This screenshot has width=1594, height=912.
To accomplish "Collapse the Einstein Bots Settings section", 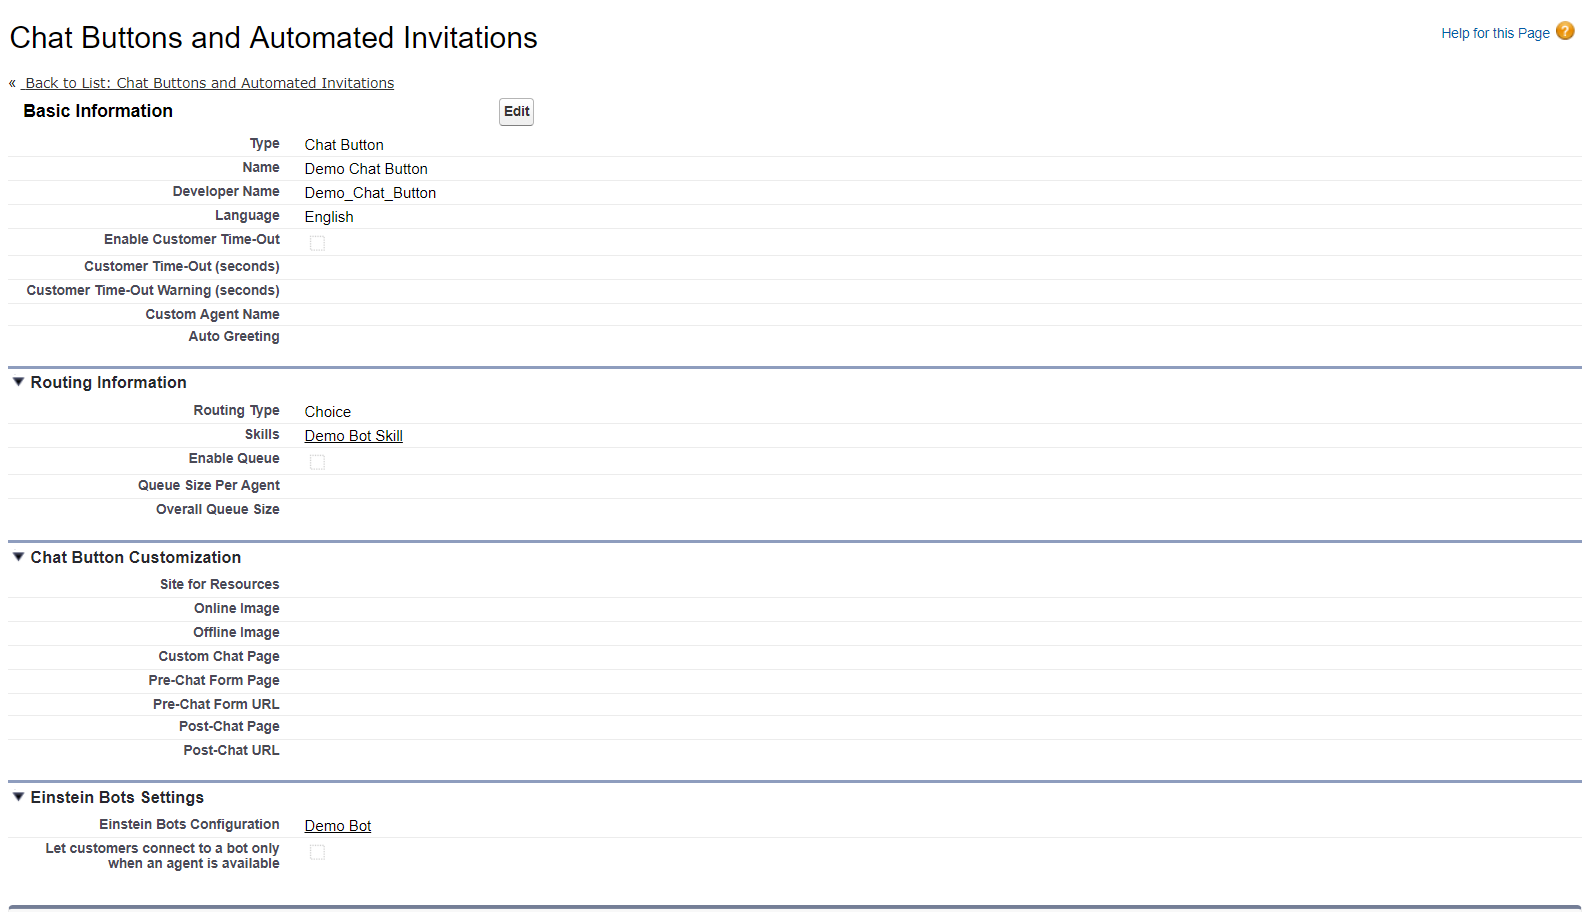I will [18, 797].
